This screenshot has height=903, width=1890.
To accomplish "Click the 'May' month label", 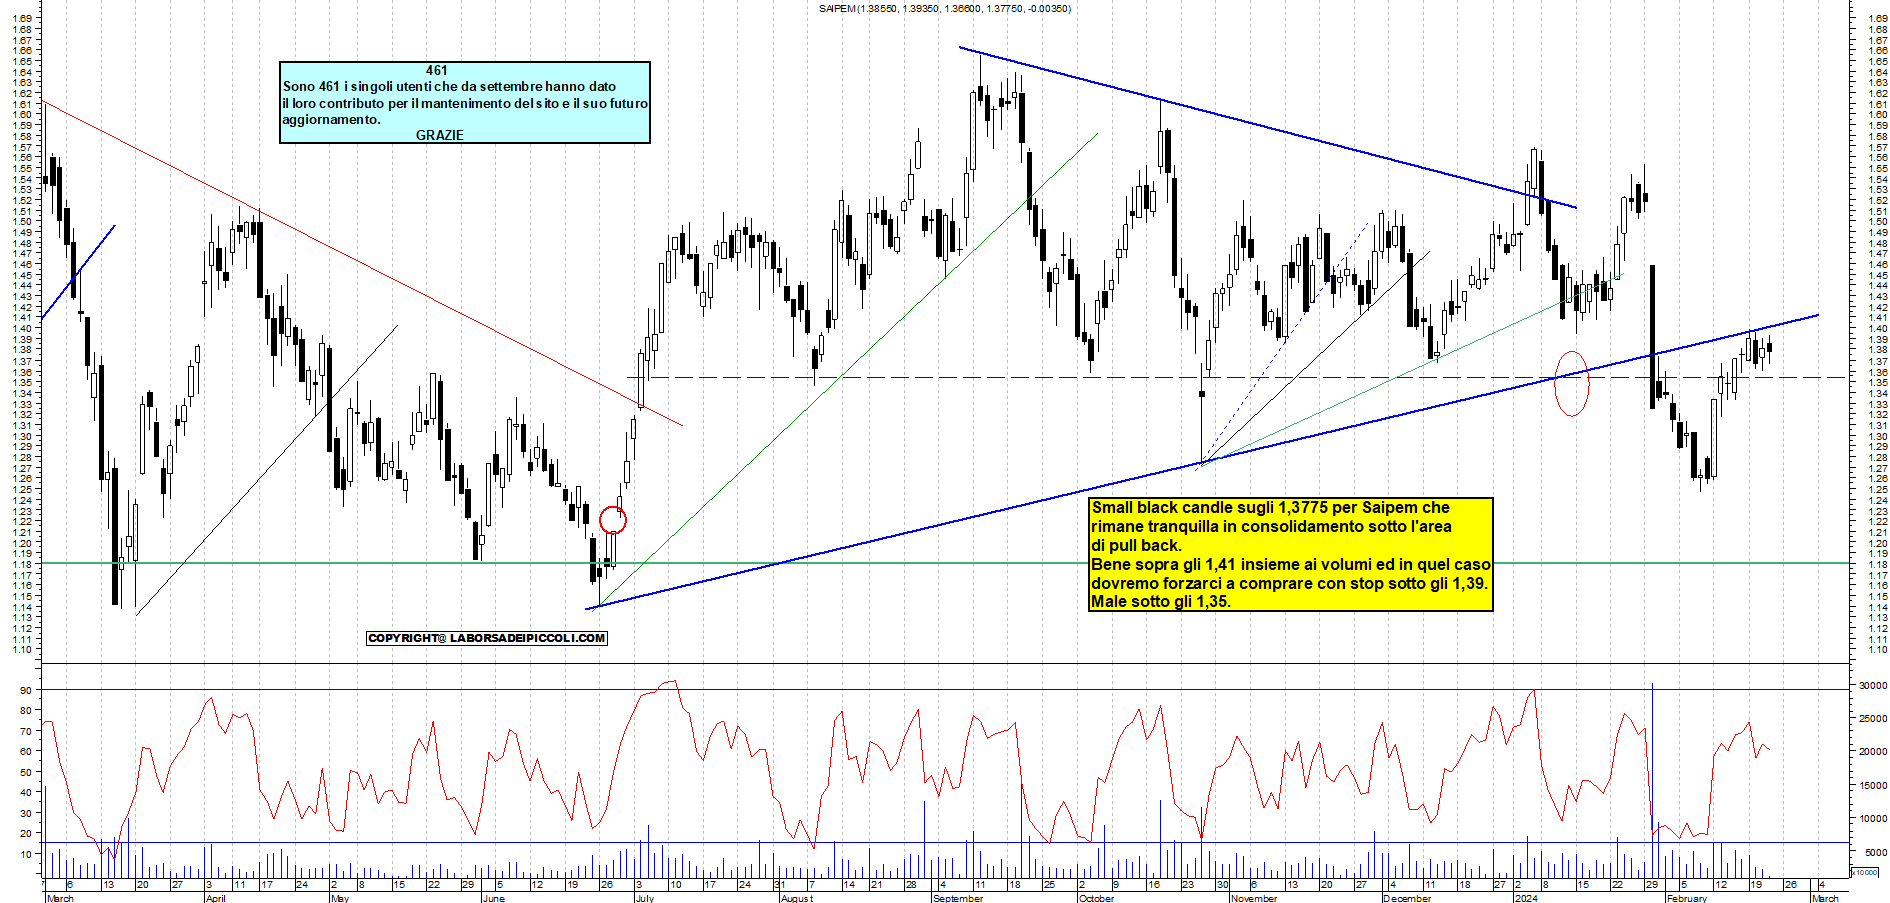I will [x=340, y=898].
